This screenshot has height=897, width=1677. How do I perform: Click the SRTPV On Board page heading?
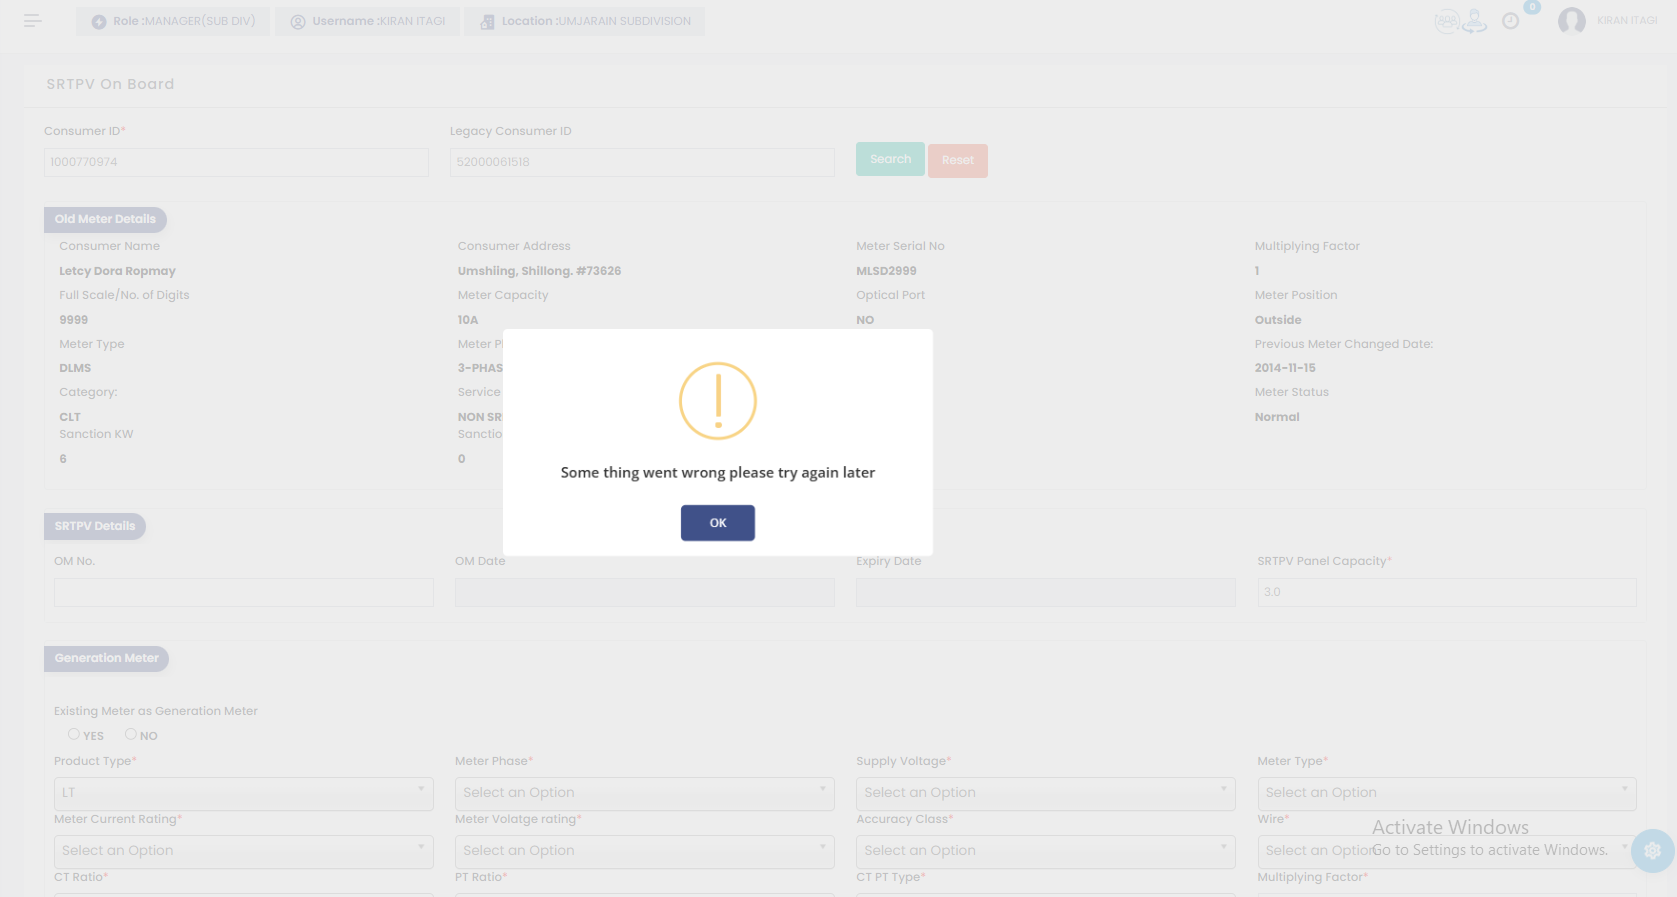click(110, 84)
